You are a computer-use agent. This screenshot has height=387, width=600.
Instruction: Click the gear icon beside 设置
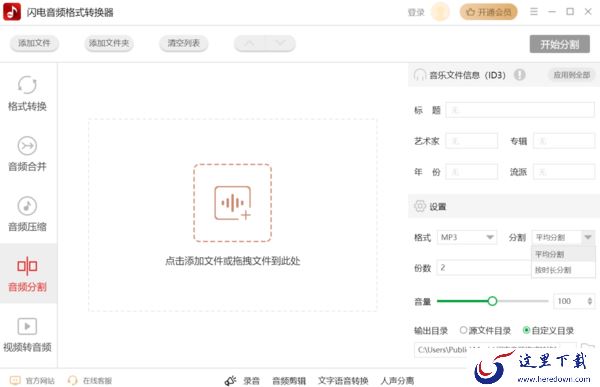(x=420, y=206)
